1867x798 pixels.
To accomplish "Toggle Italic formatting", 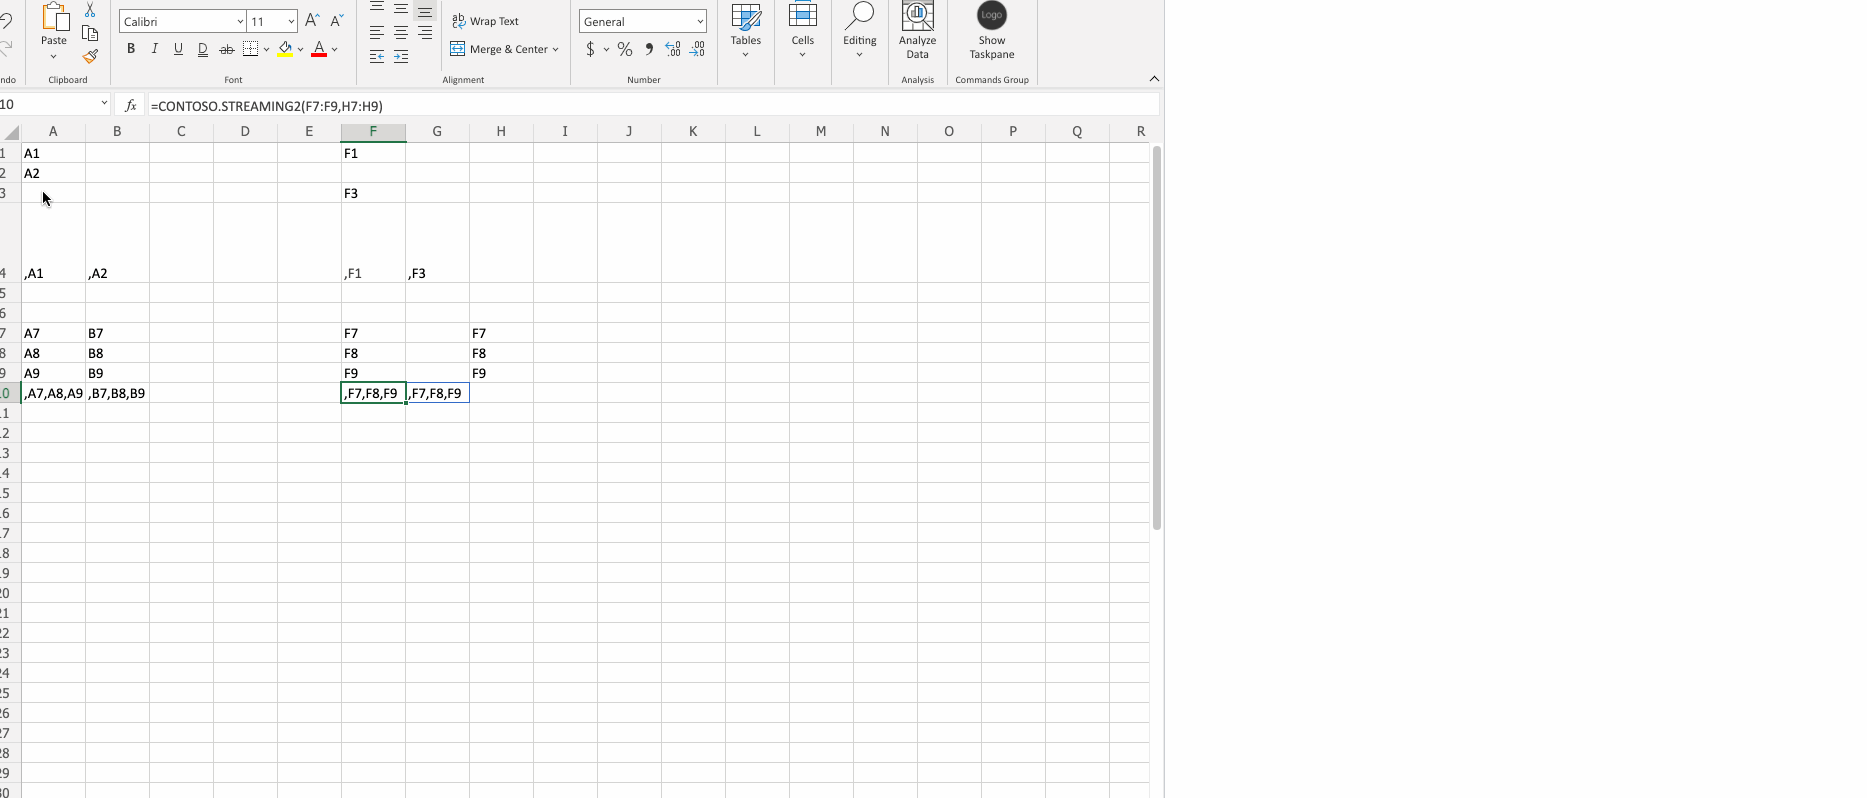I will (154, 49).
